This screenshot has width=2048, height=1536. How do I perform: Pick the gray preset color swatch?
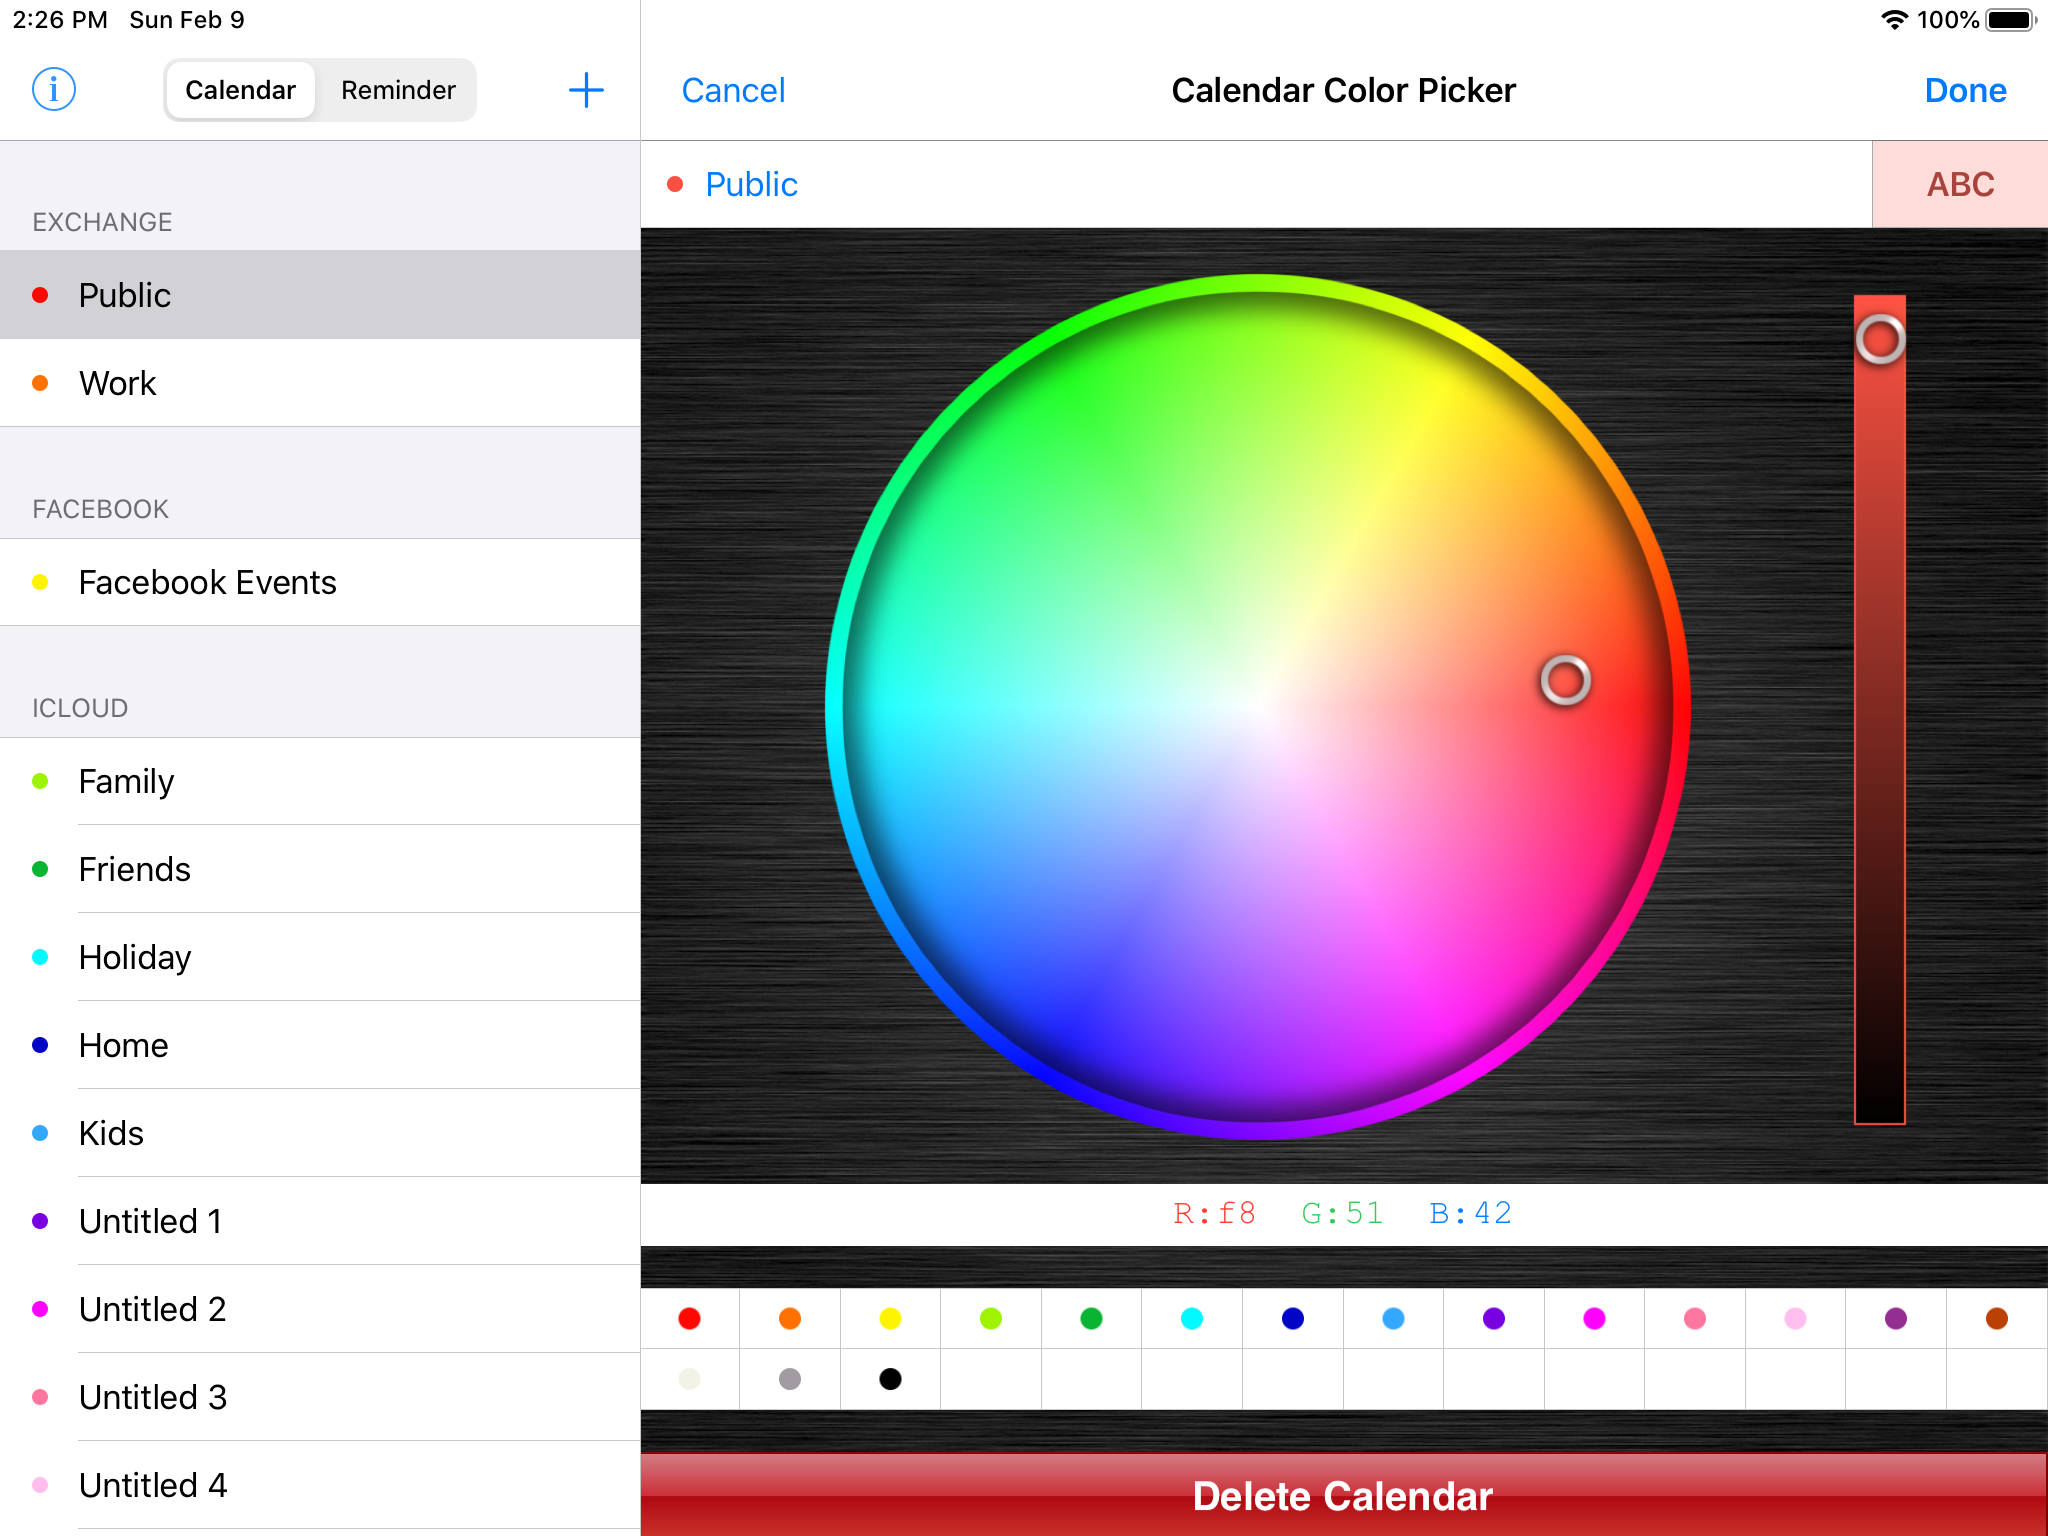click(790, 1379)
